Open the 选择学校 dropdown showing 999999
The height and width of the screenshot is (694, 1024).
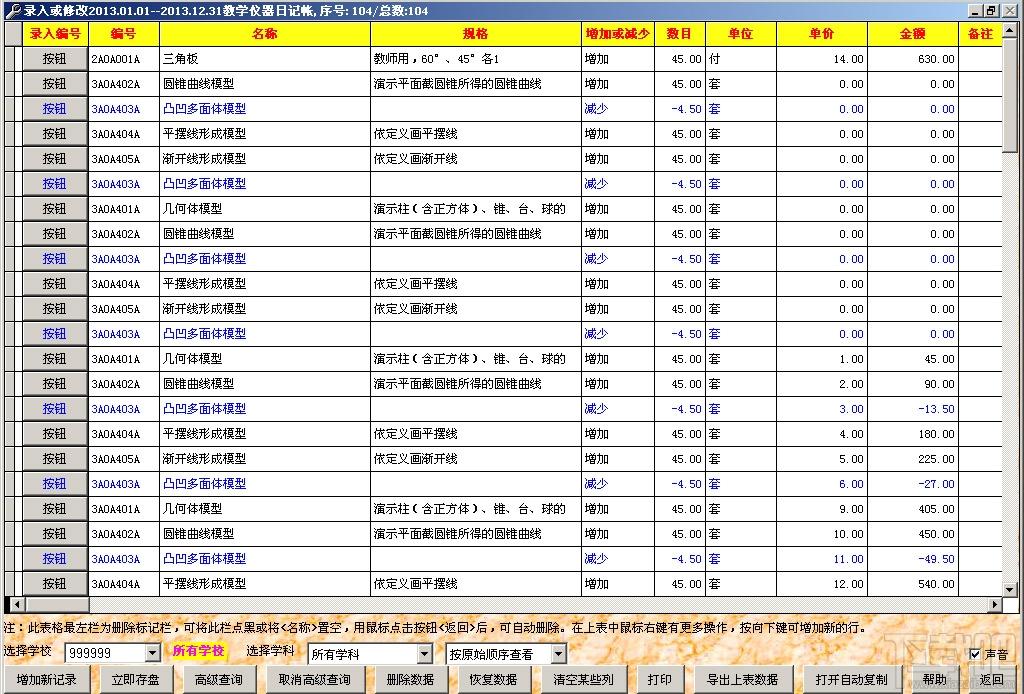pos(152,653)
